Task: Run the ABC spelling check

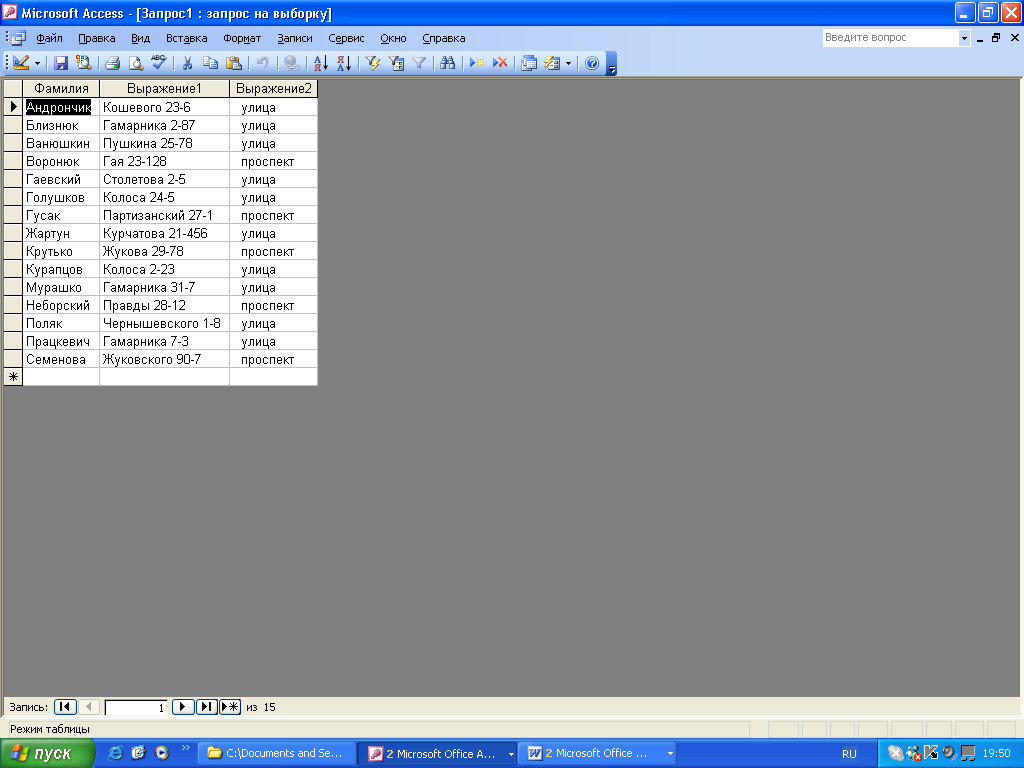Action: coord(158,63)
